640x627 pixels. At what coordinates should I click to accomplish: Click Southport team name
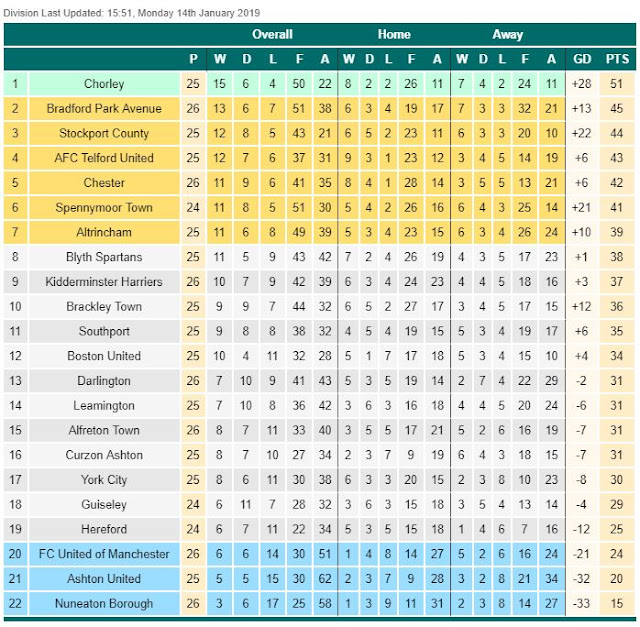pos(104,331)
